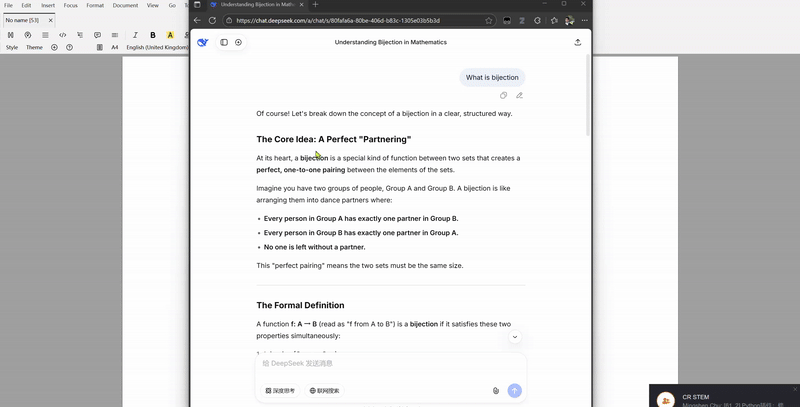Open the English (United Kingdom) language dropdown

tap(157, 47)
